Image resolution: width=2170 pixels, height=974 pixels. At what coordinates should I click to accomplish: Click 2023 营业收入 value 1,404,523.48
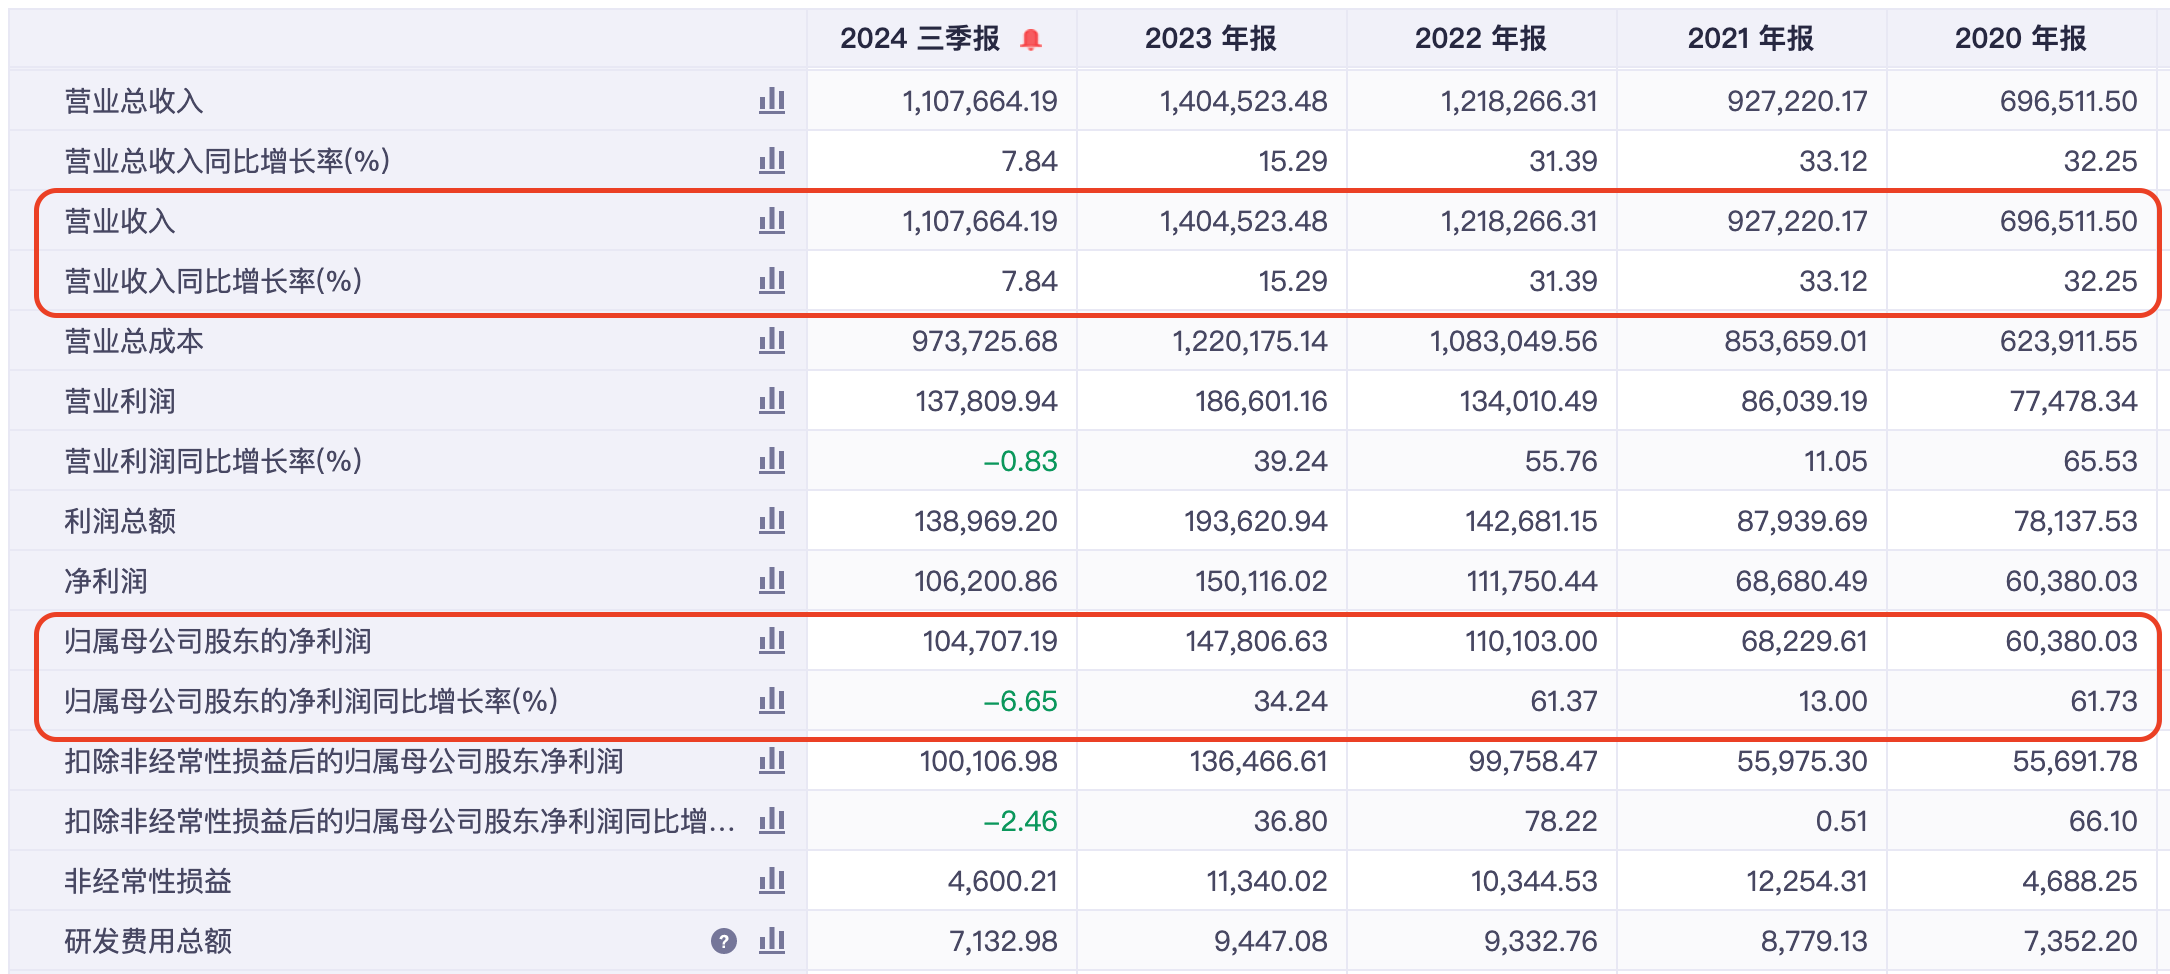[x=1243, y=221]
